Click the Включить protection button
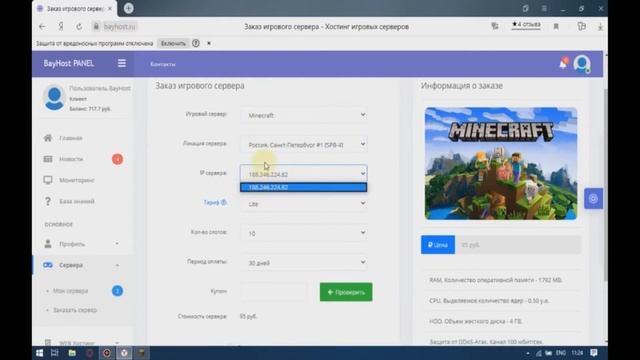 coord(173,43)
